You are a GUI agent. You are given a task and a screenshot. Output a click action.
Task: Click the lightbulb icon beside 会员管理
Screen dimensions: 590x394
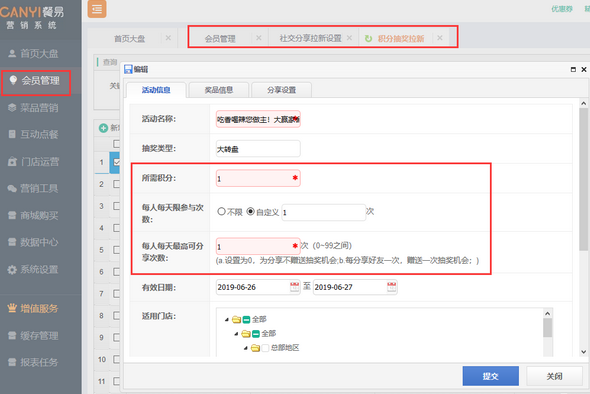13,80
